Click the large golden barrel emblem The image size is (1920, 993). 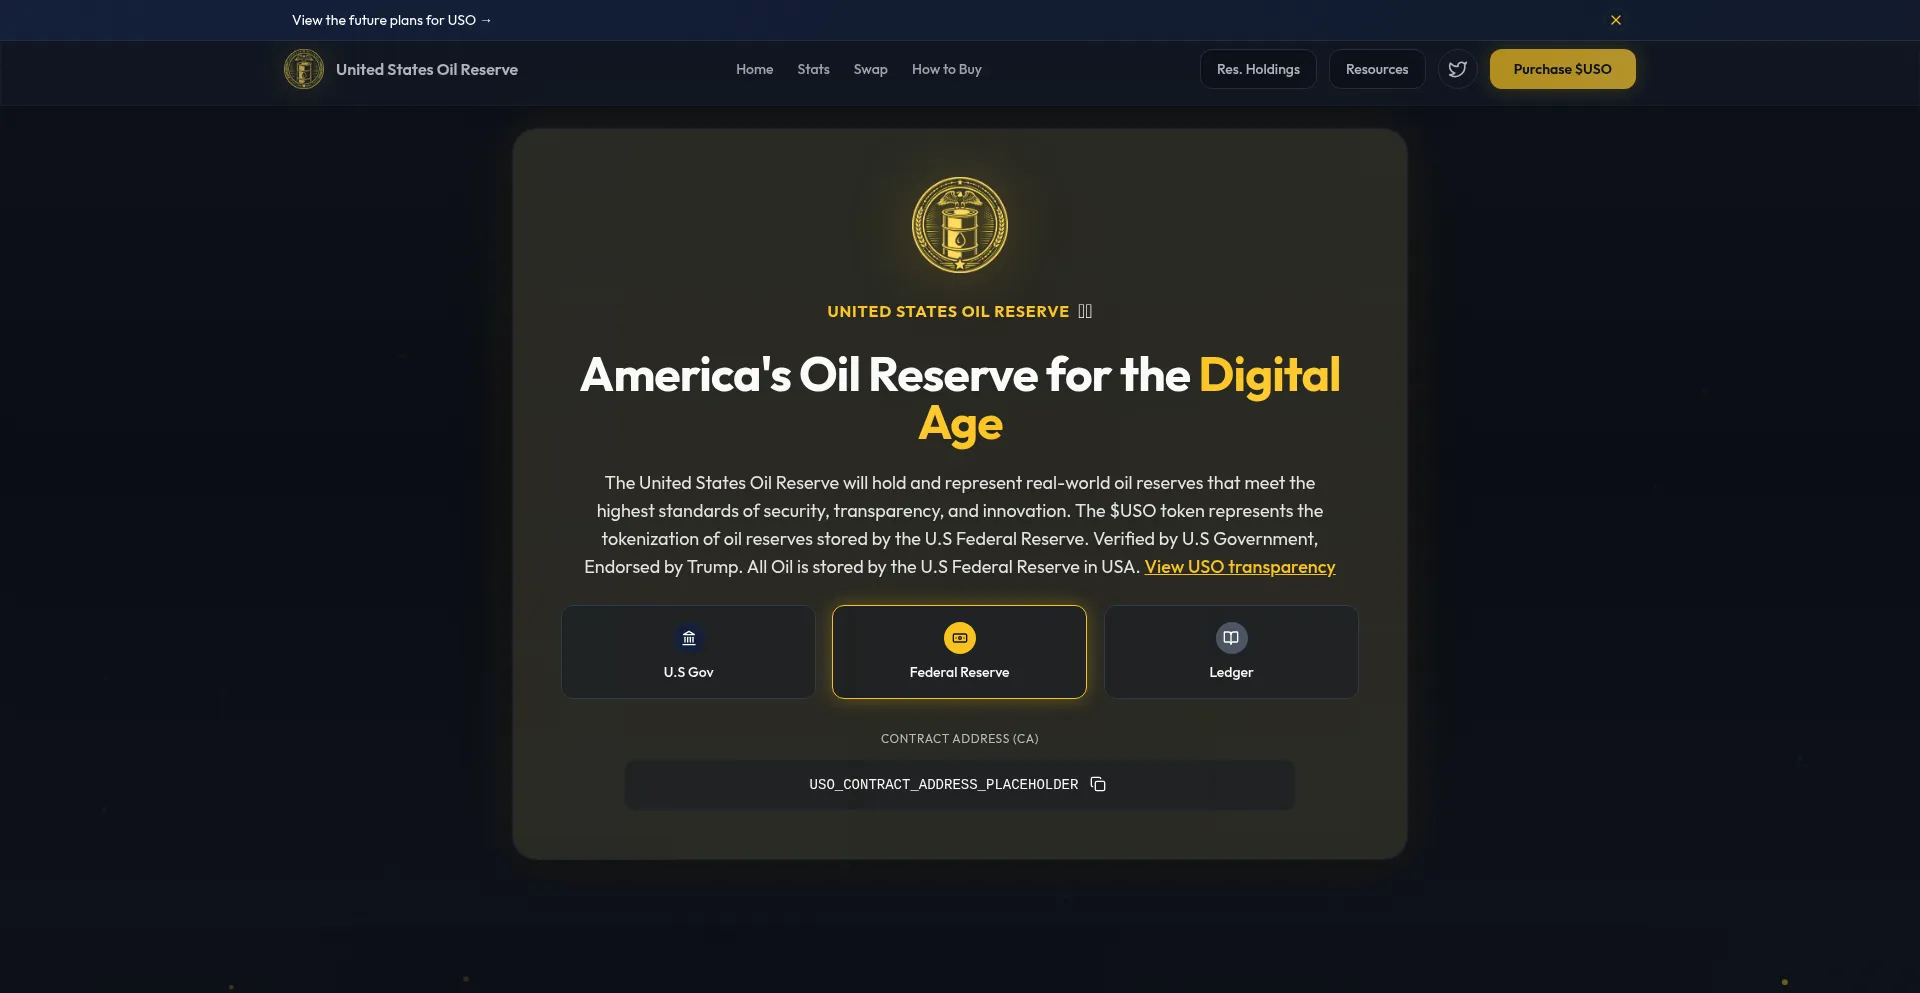tap(960, 225)
